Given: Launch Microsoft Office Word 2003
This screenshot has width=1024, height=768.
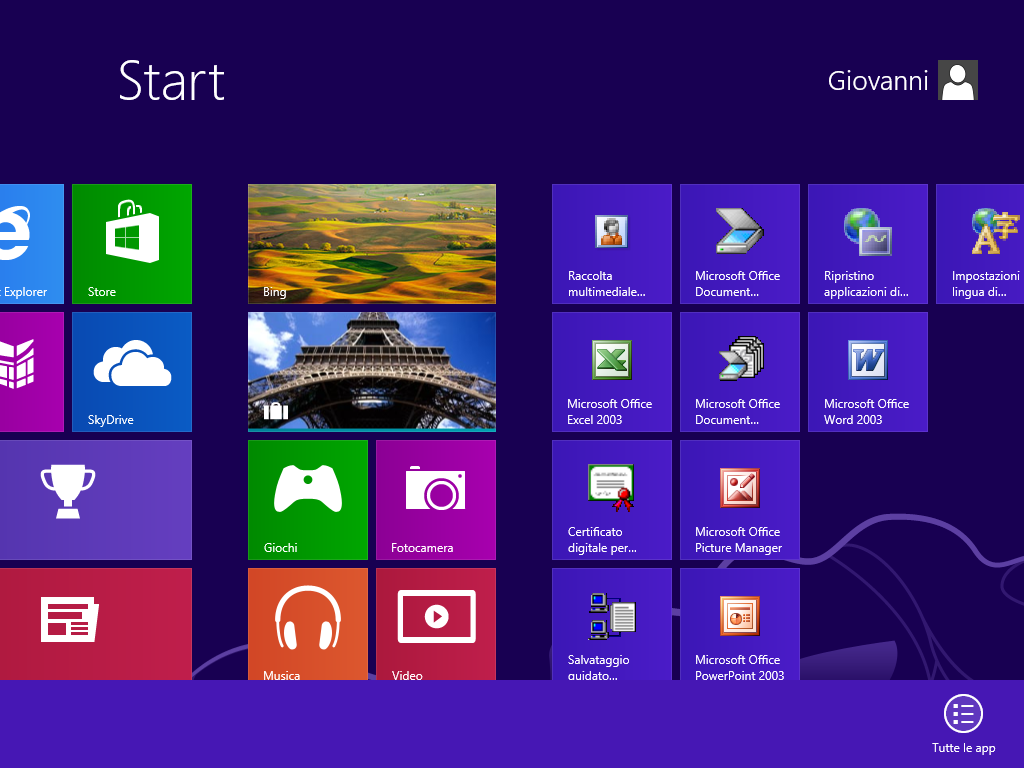Looking at the screenshot, I should coord(867,372).
